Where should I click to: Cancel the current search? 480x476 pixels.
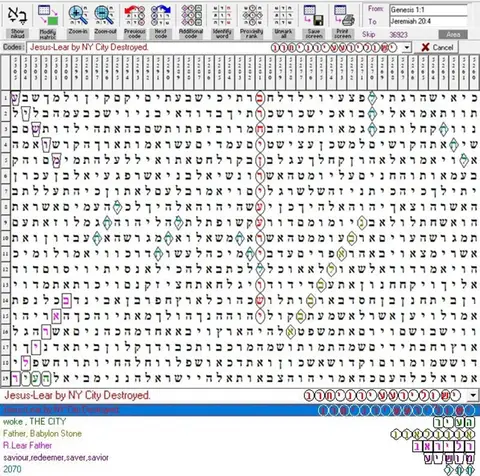pyautogui.click(x=436, y=48)
